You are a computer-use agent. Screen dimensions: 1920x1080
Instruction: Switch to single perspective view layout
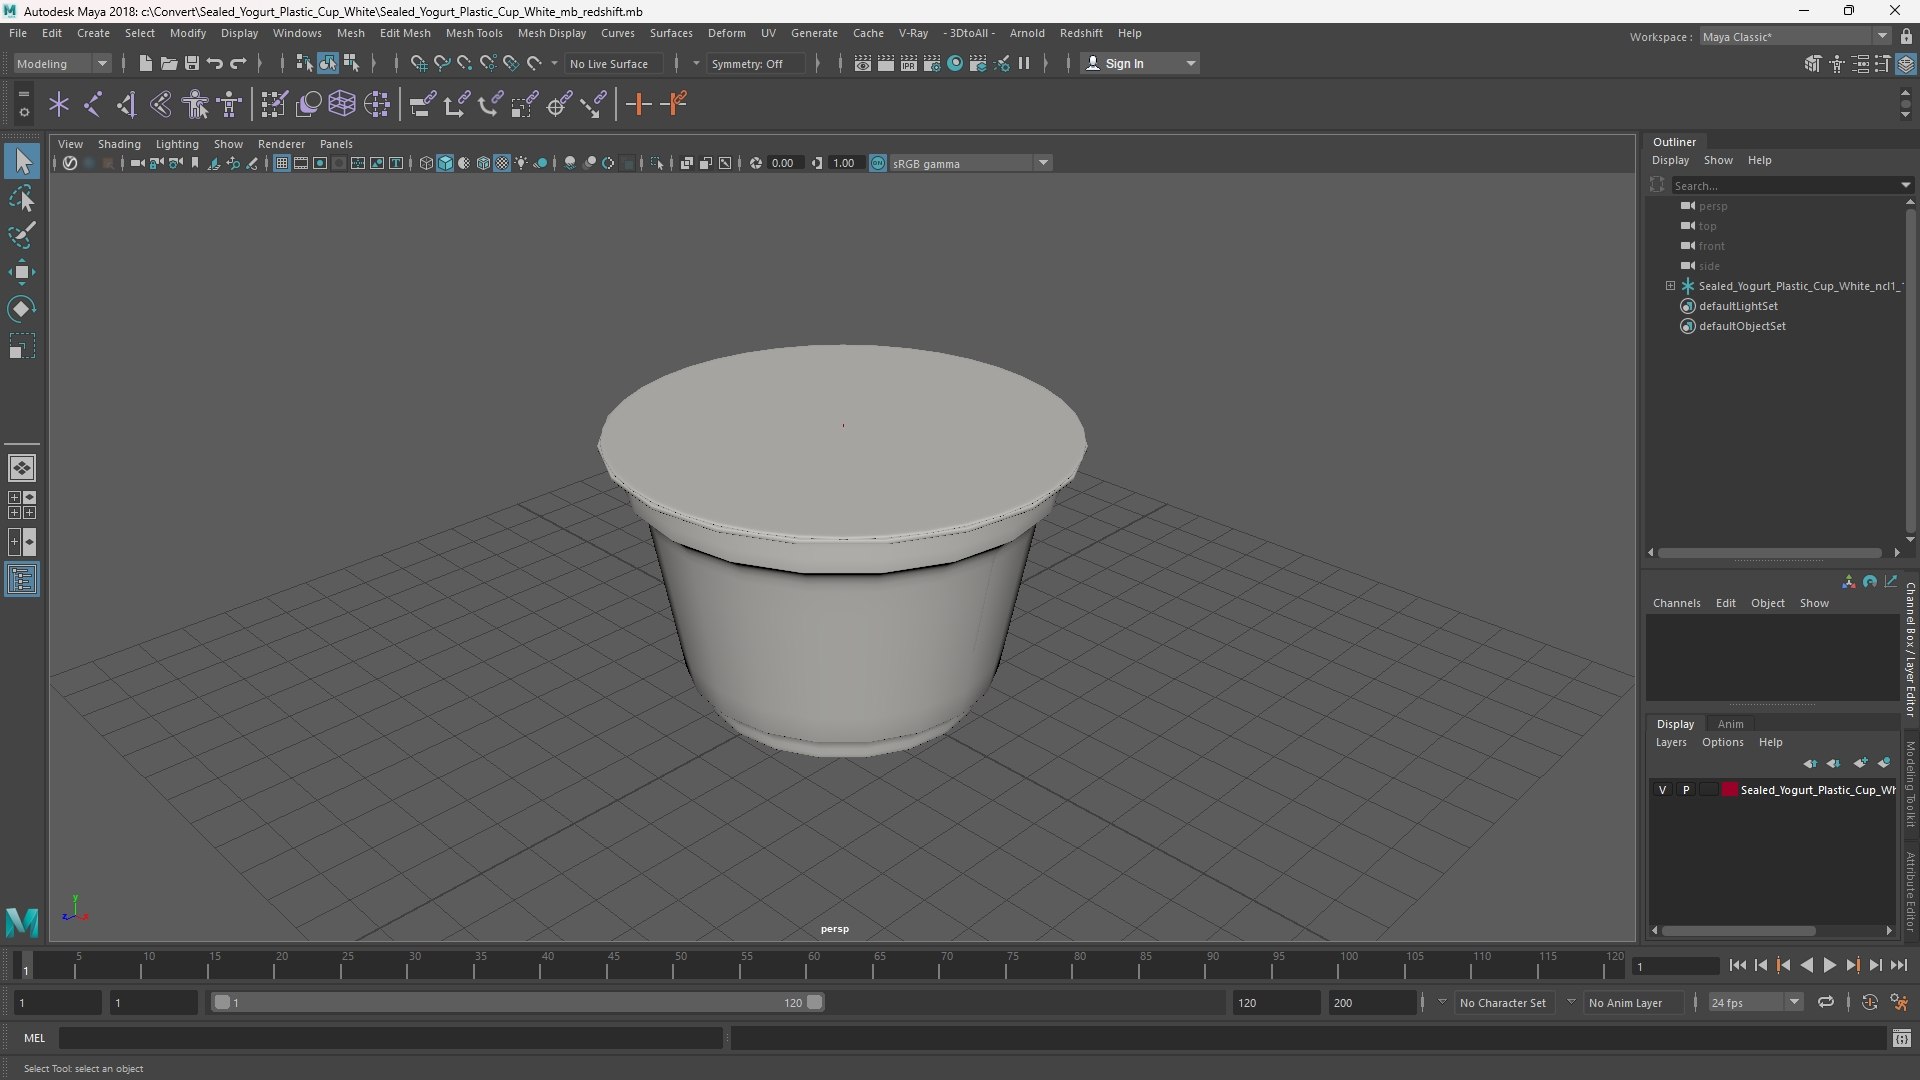(22, 468)
